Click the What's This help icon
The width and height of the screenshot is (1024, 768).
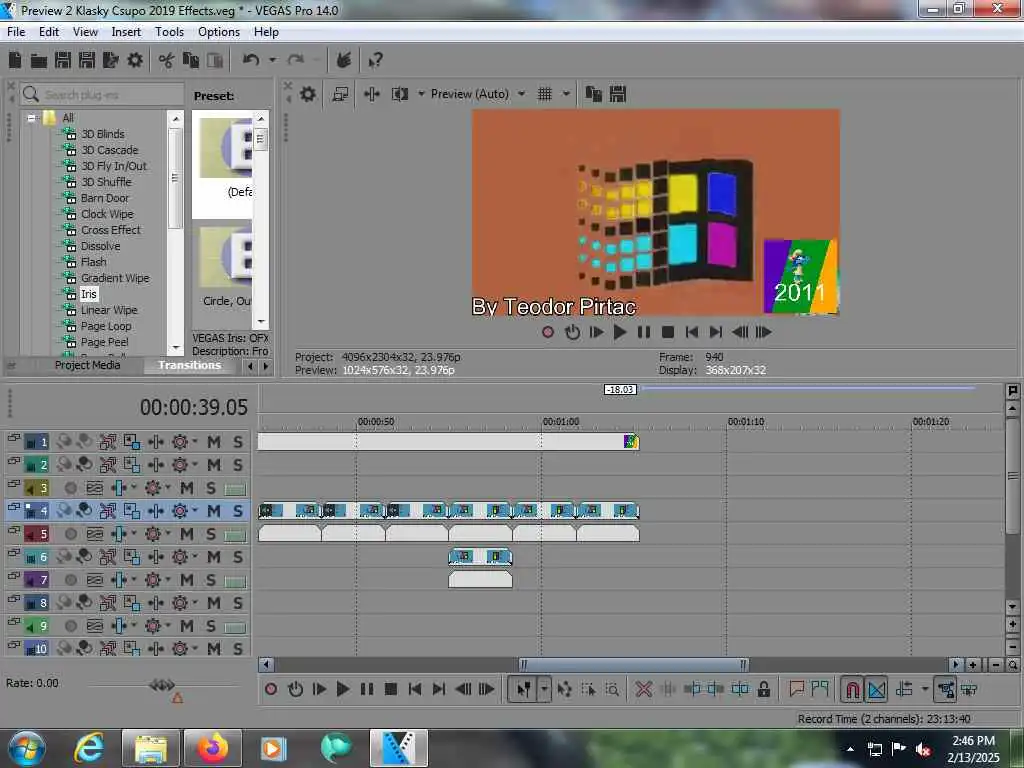[x=375, y=61]
